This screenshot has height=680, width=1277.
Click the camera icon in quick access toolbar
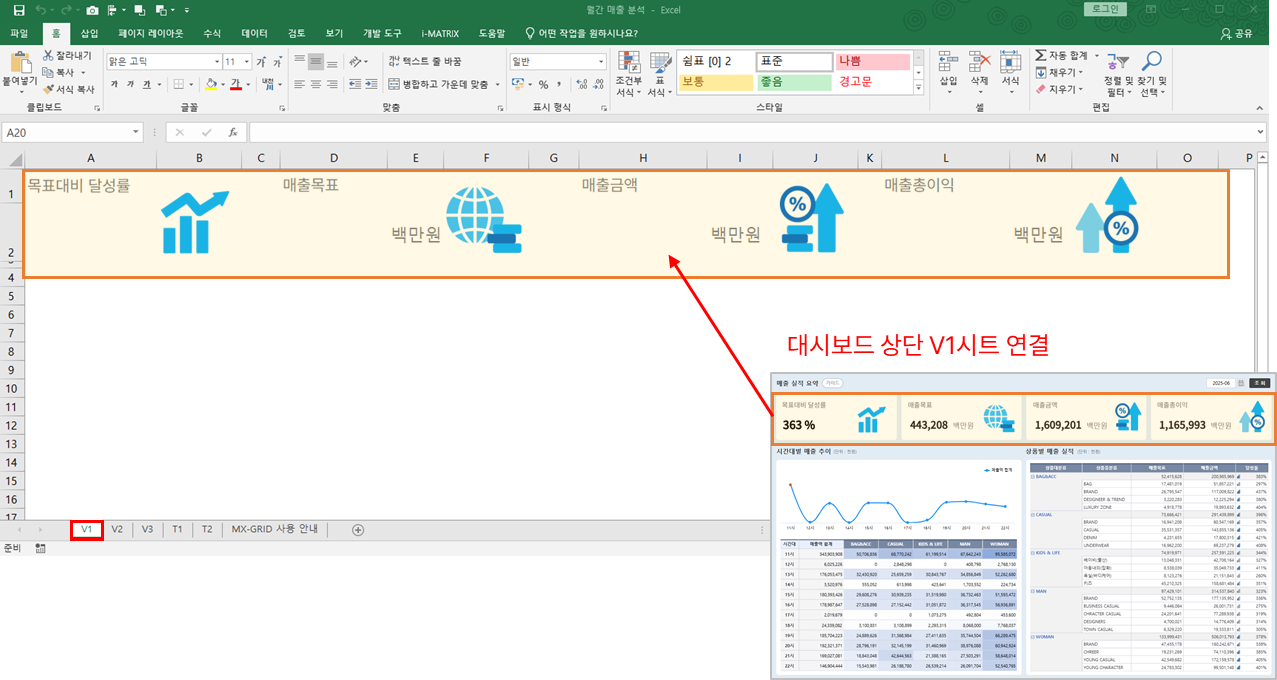pyautogui.click(x=92, y=10)
